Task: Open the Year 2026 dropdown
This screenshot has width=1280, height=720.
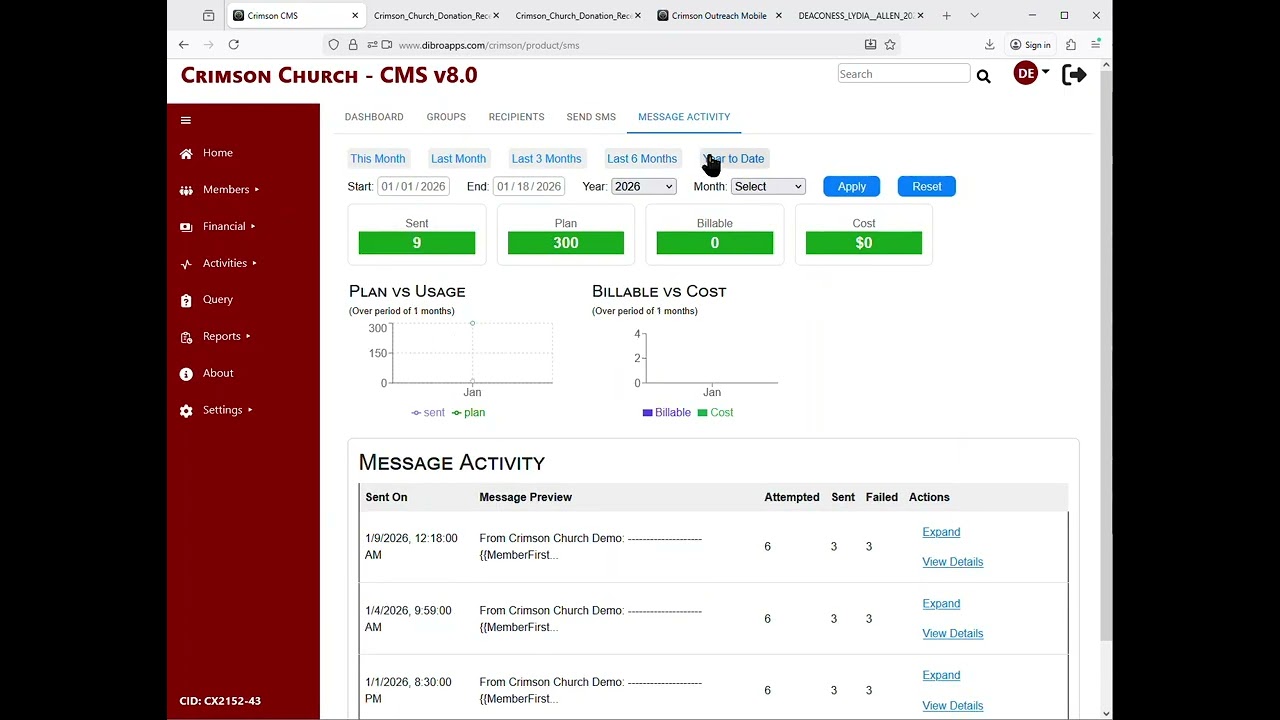Action: tap(644, 187)
